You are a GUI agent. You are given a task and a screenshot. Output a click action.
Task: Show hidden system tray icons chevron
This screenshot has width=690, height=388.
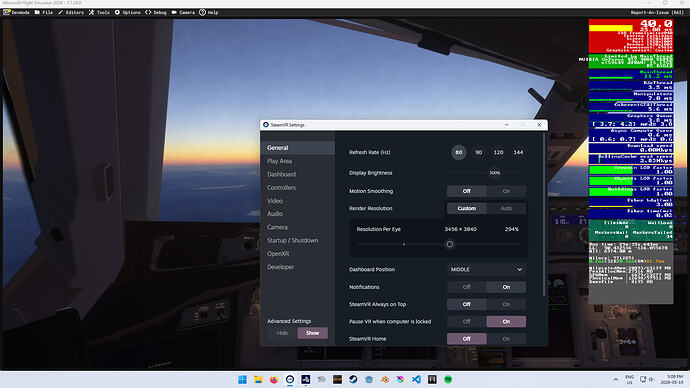pyautogui.click(x=616, y=379)
